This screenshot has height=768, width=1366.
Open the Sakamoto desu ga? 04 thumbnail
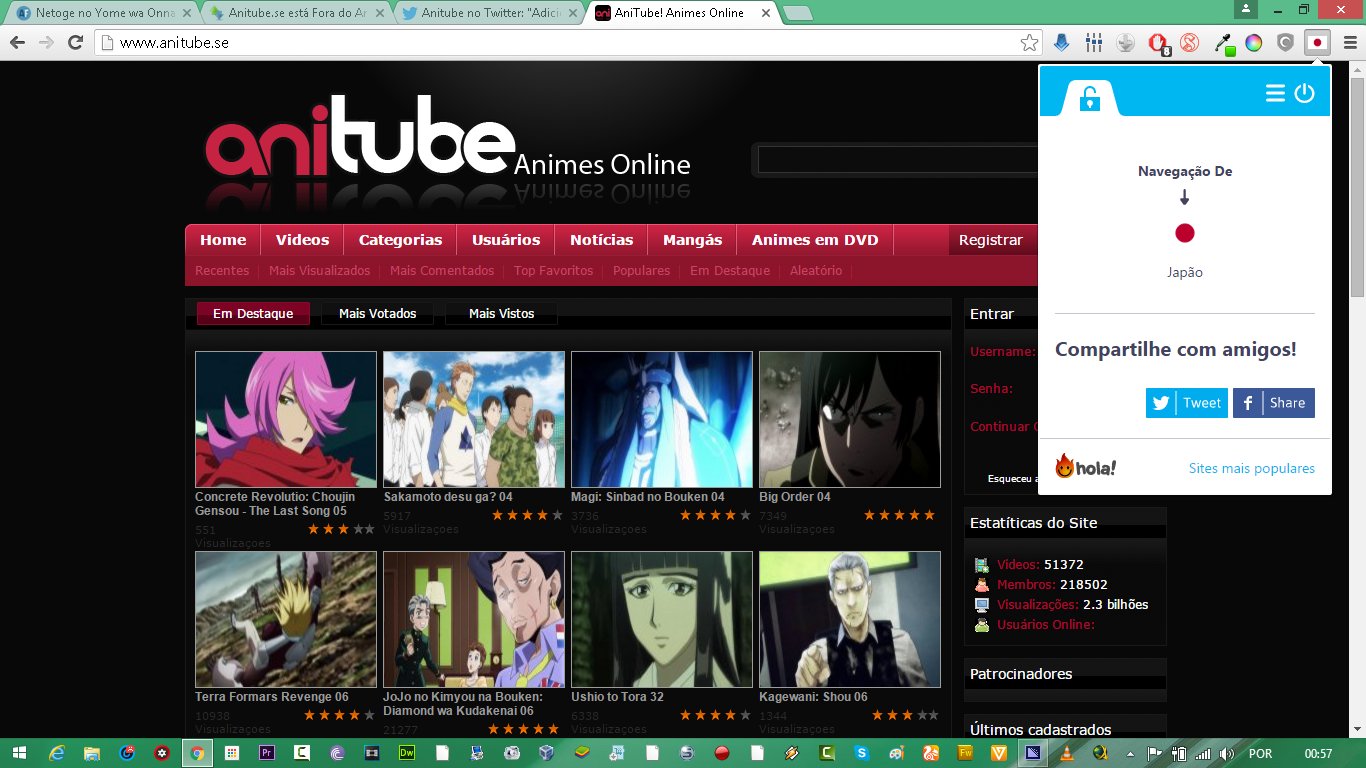tap(474, 419)
